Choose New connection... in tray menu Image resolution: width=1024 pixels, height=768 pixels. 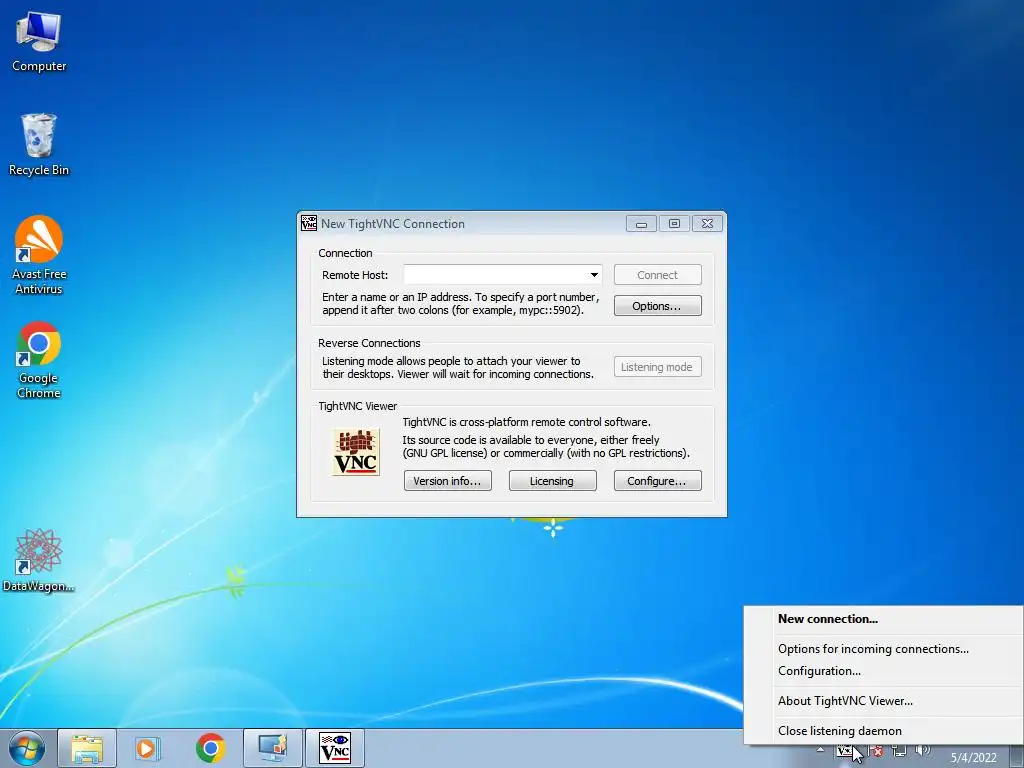(883, 619)
